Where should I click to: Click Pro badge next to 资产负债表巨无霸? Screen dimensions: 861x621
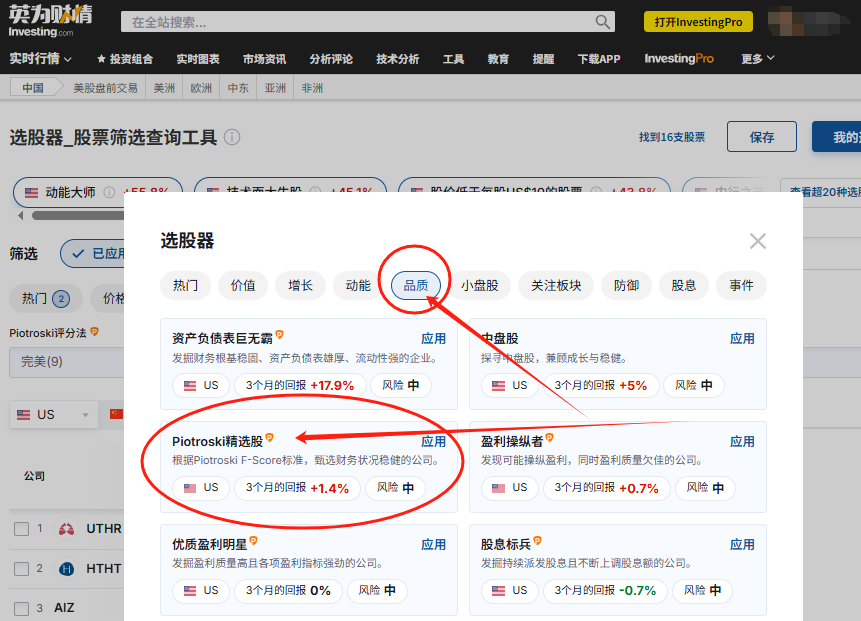[x=279, y=334]
